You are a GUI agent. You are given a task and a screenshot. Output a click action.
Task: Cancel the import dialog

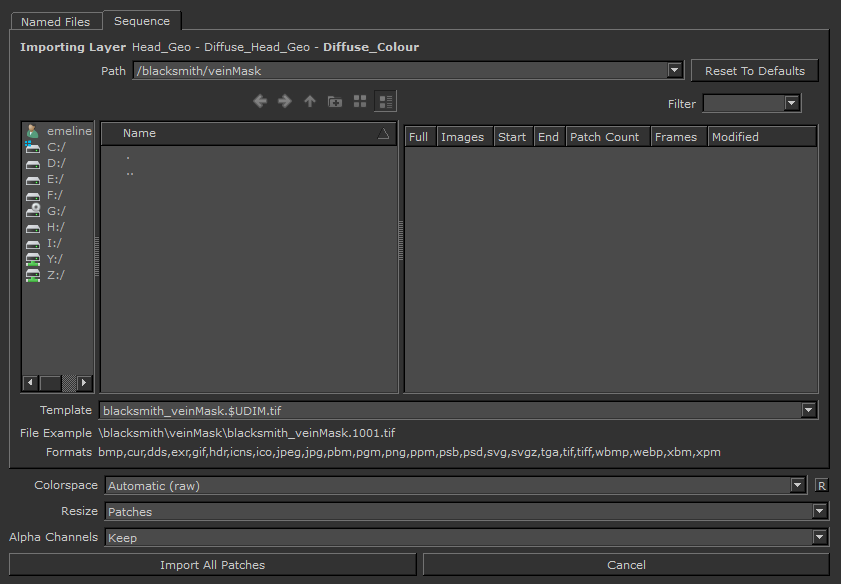(626, 565)
